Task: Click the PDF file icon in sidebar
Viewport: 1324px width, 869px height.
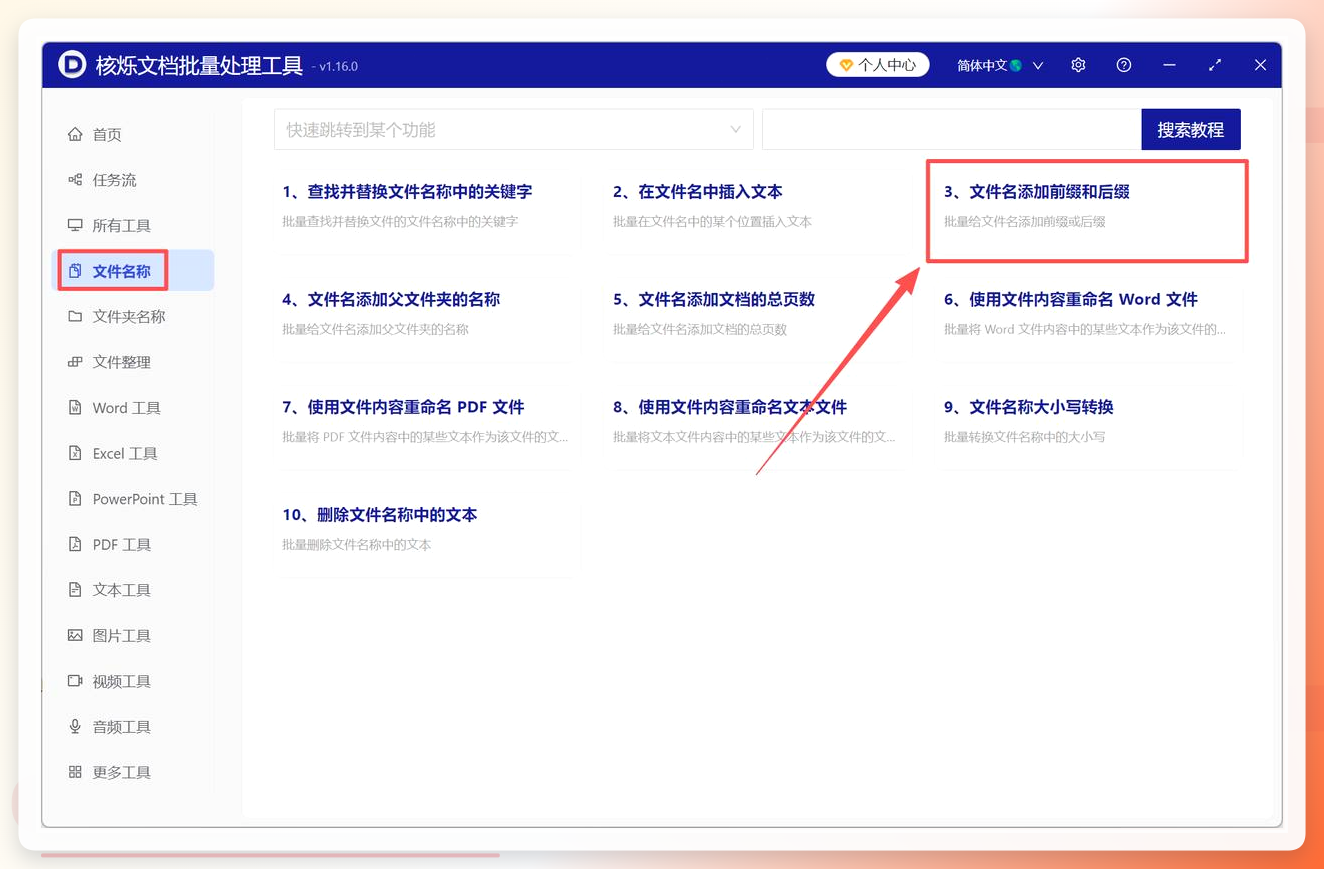Action: (75, 544)
